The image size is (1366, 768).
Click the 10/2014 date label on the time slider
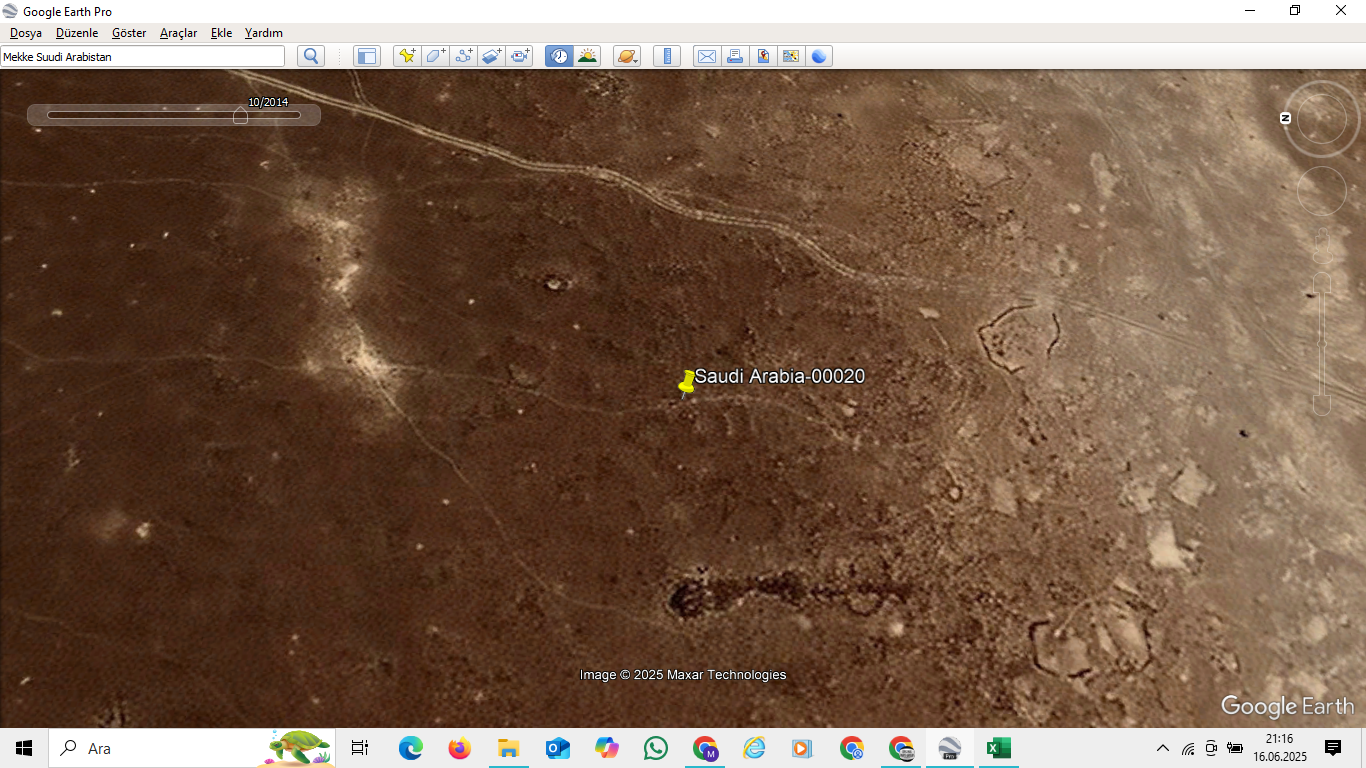(268, 102)
